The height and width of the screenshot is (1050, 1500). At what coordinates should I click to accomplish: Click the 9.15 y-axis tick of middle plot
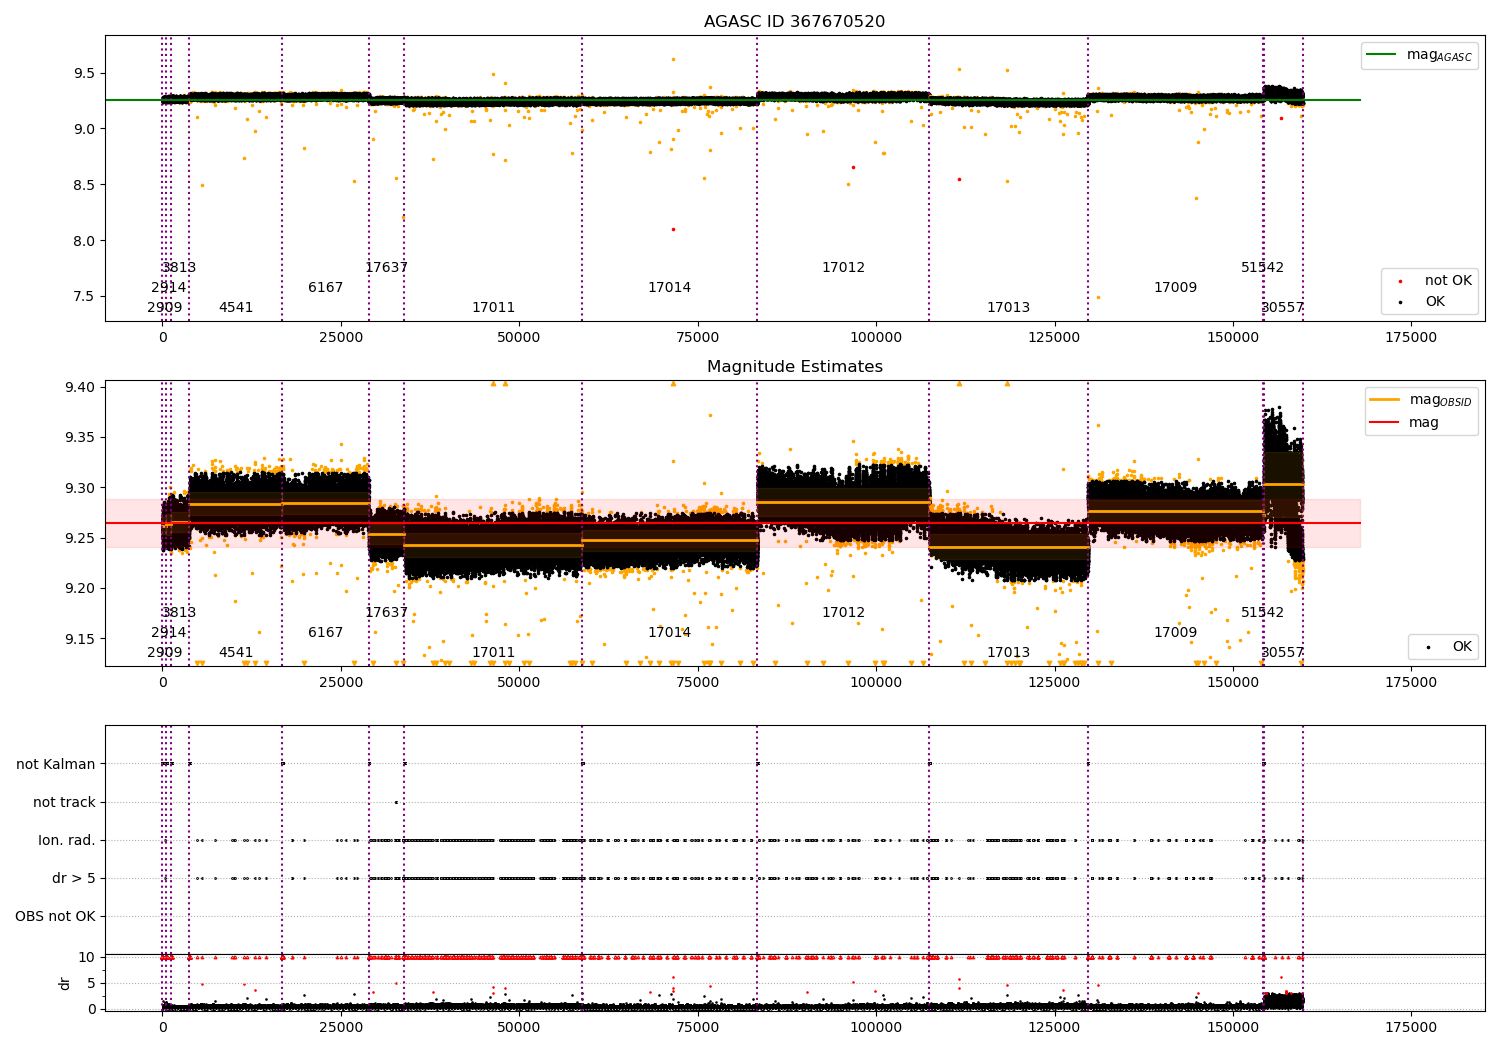pyautogui.click(x=80, y=639)
